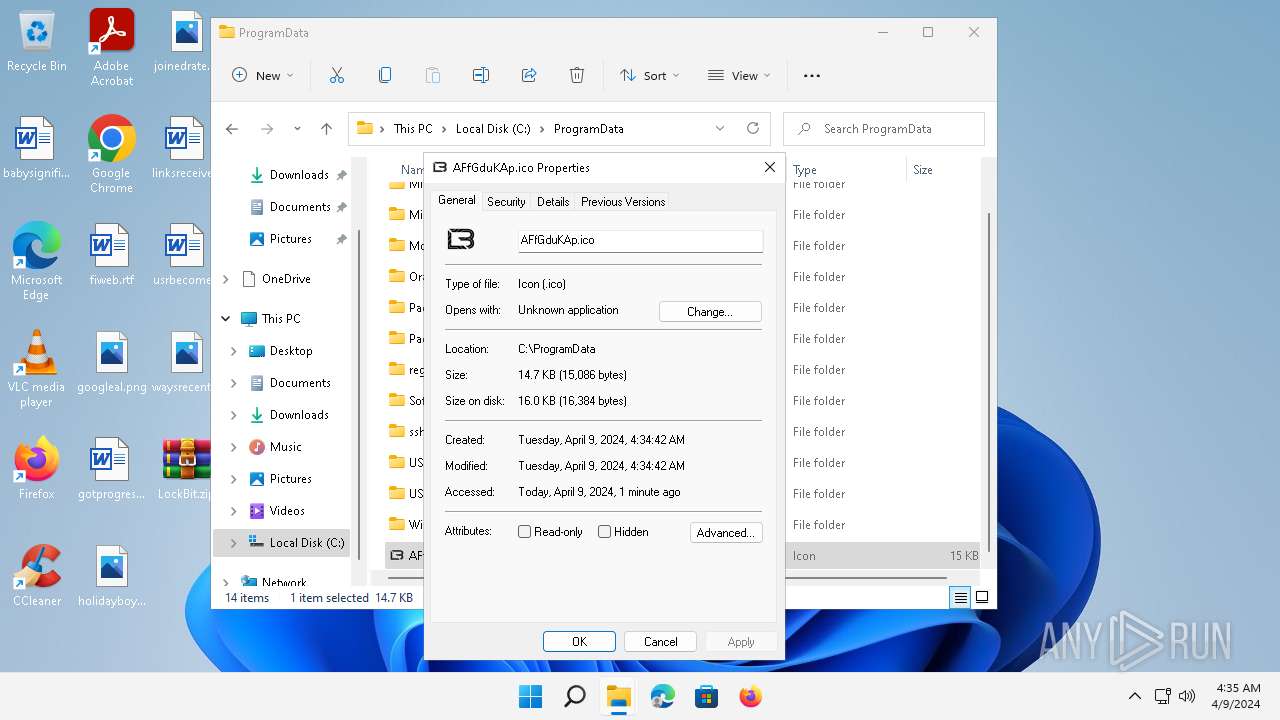Click volume icon in system tray
This screenshot has width=1280, height=720.
[x=1187, y=696]
